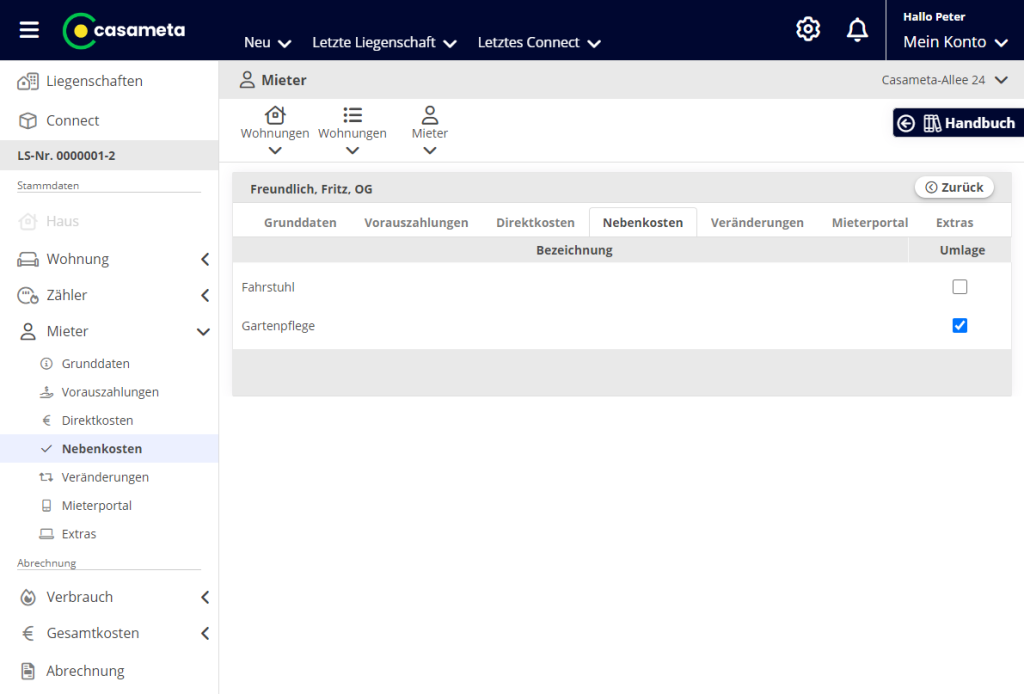Click the Wohnung sofa icon
Image resolution: width=1024 pixels, height=694 pixels.
[x=27, y=259]
